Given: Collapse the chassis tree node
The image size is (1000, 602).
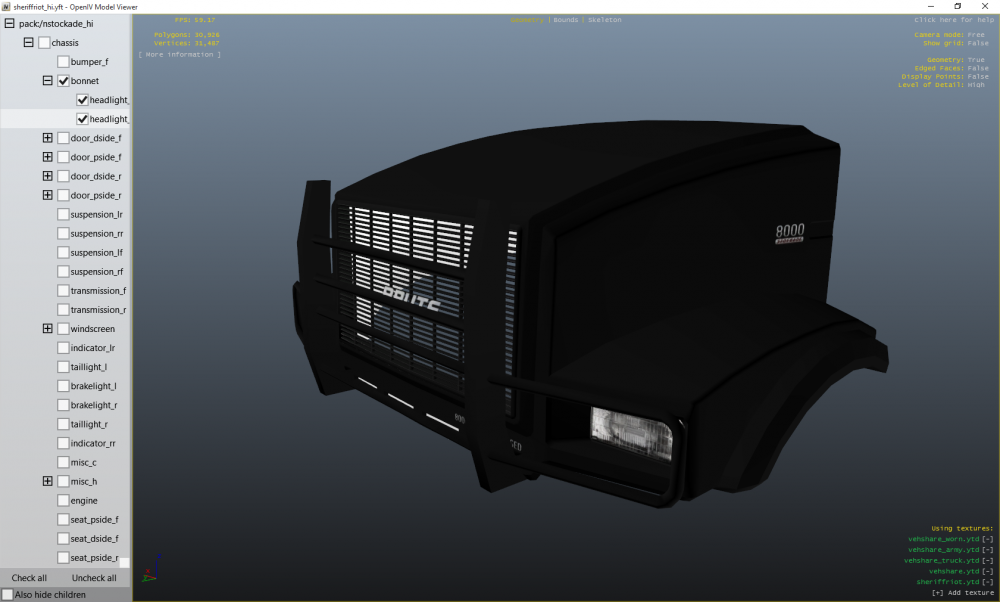Looking at the screenshot, I should 29,43.
